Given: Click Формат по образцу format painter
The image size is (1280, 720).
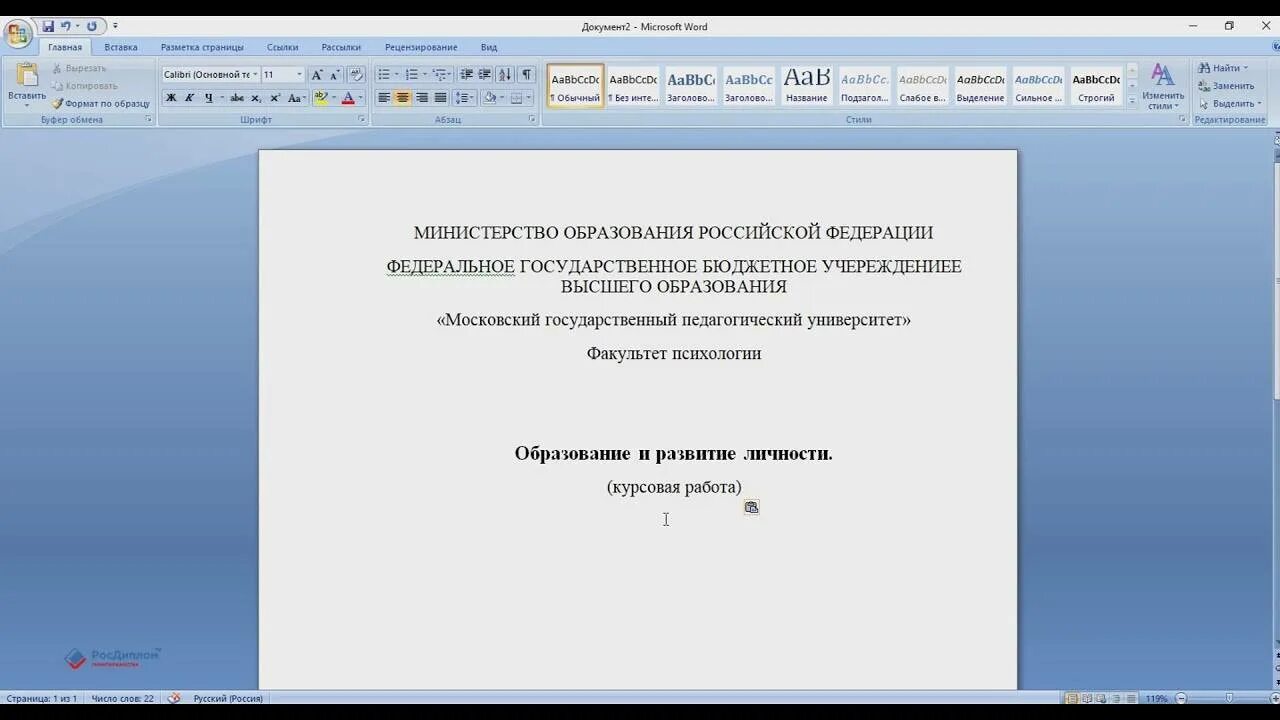Looking at the screenshot, I should 100,103.
